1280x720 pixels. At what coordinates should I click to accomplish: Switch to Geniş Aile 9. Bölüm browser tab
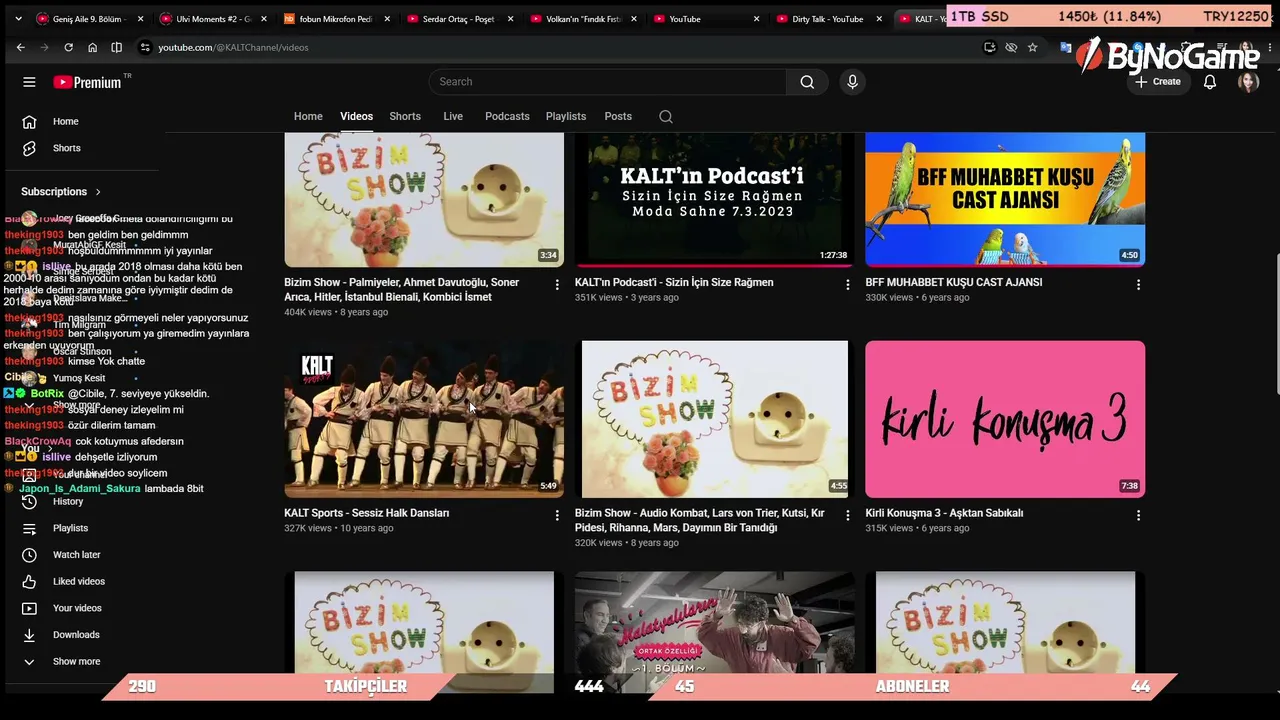tap(90, 19)
